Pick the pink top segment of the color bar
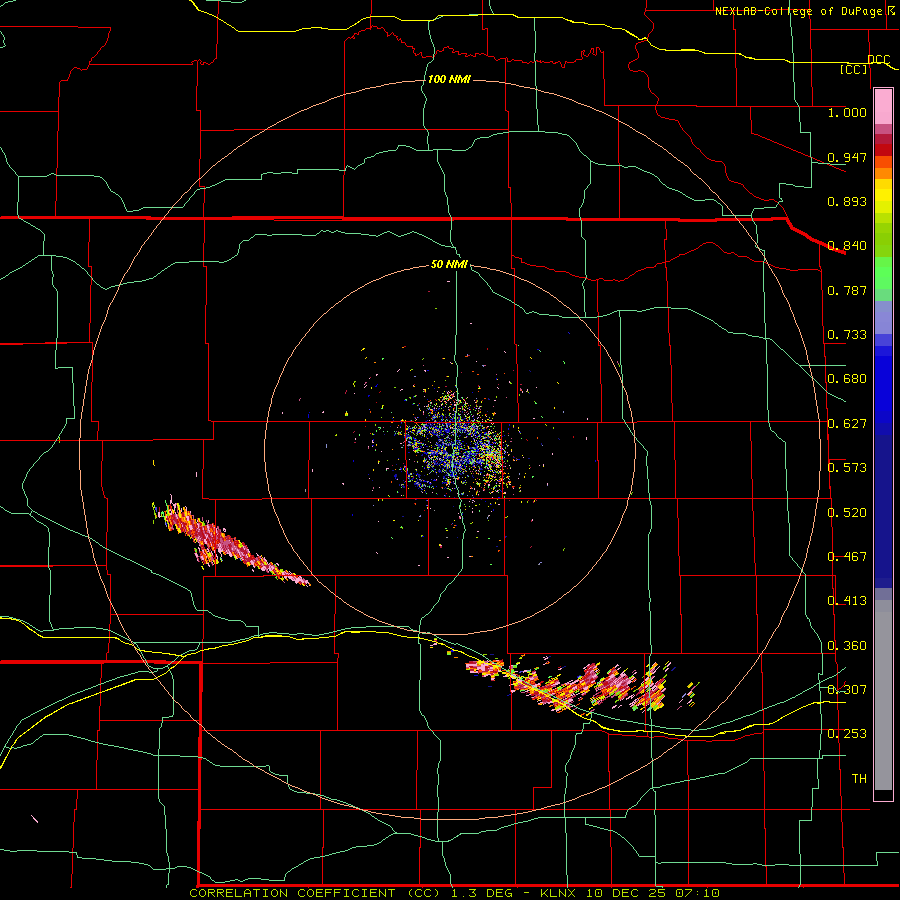The width and height of the screenshot is (900, 900). click(x=883, y=107)
